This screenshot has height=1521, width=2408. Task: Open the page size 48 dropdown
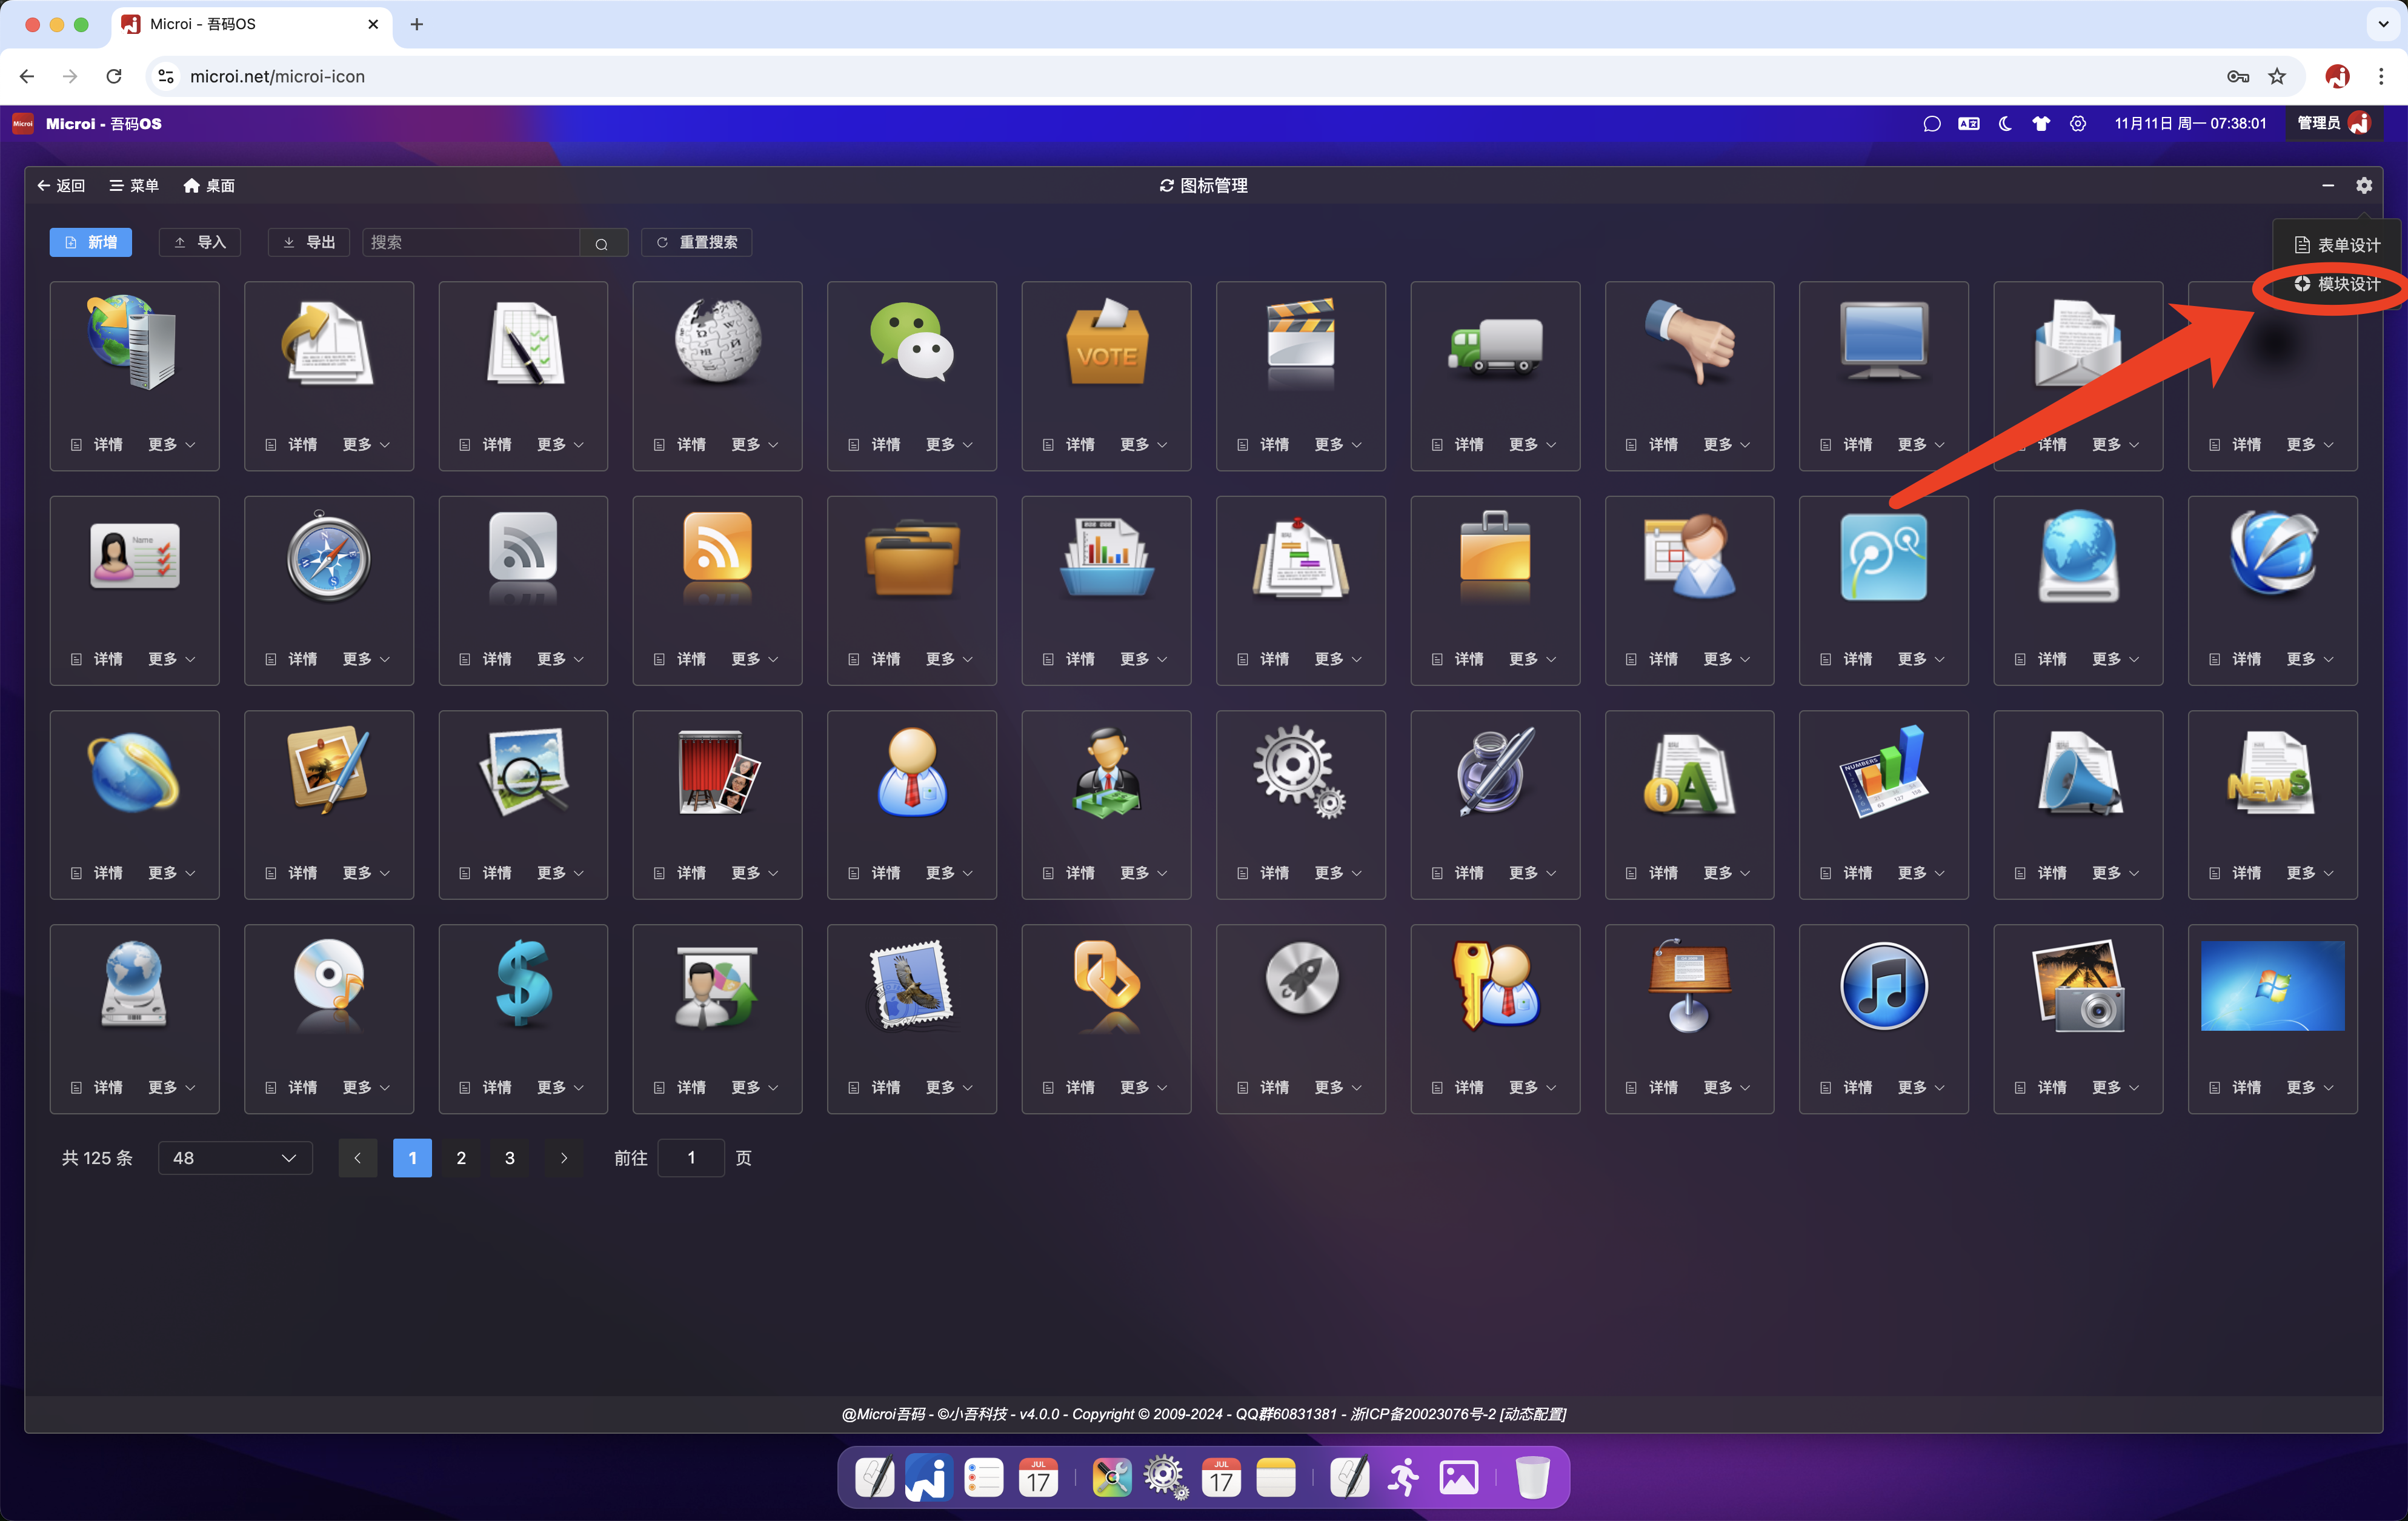pyautogui.click(x=235, y=1158)
